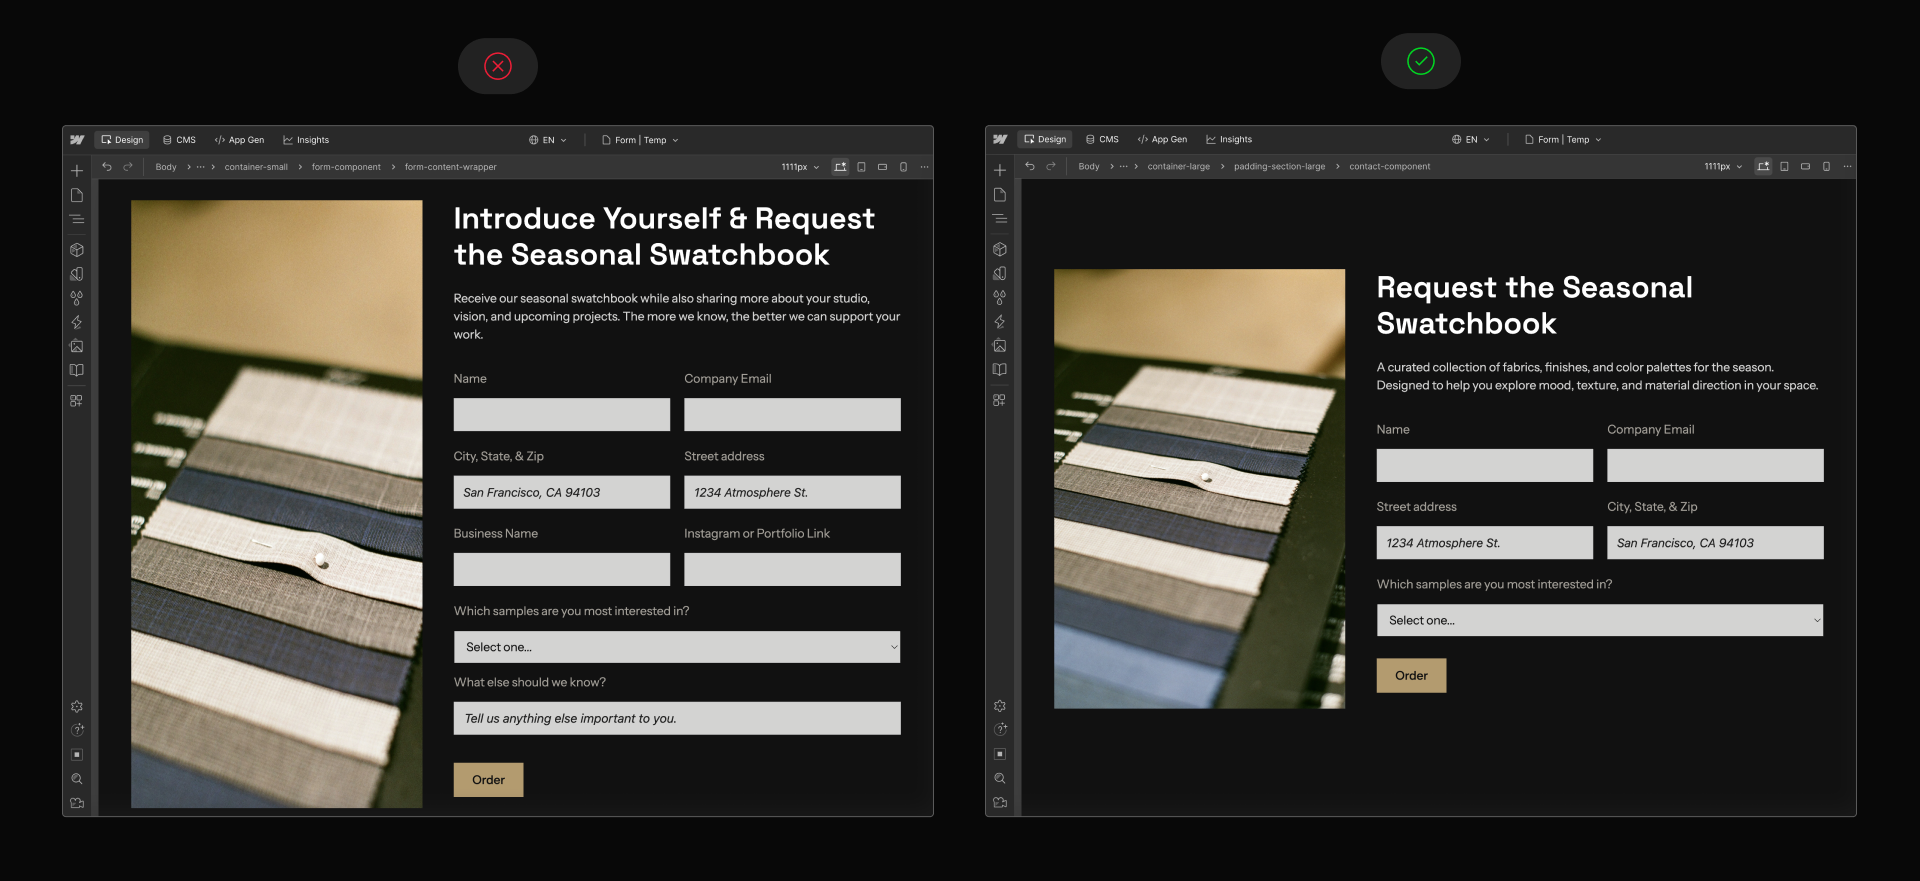This screenshot has width=1920, height=881.
Task: Select tablet breakpoint in right window
Action: pyautogui.click(x=1784, y=166)
